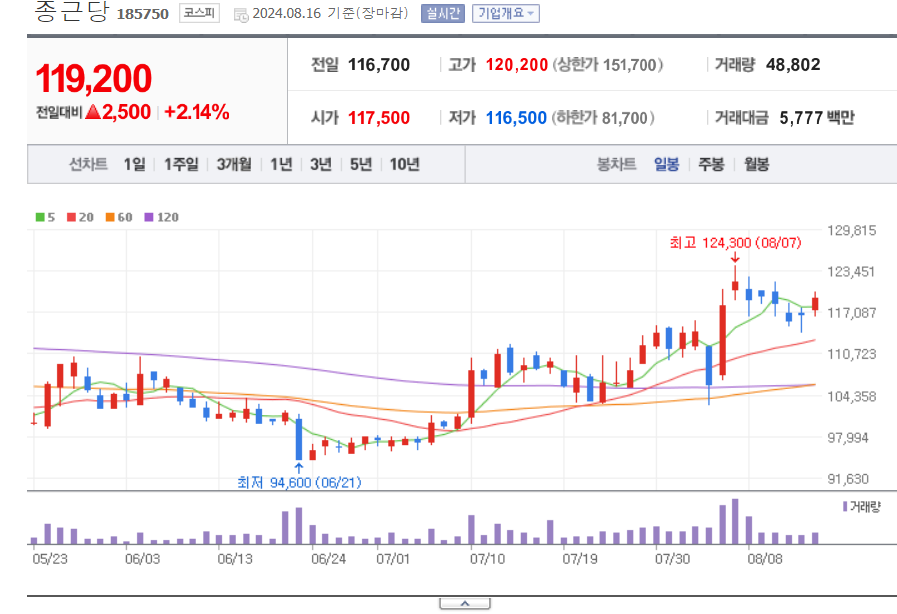This screenshot has height=614, width=897.
Task: Select the 5년 line chart period
Action: tap(361, 165)
